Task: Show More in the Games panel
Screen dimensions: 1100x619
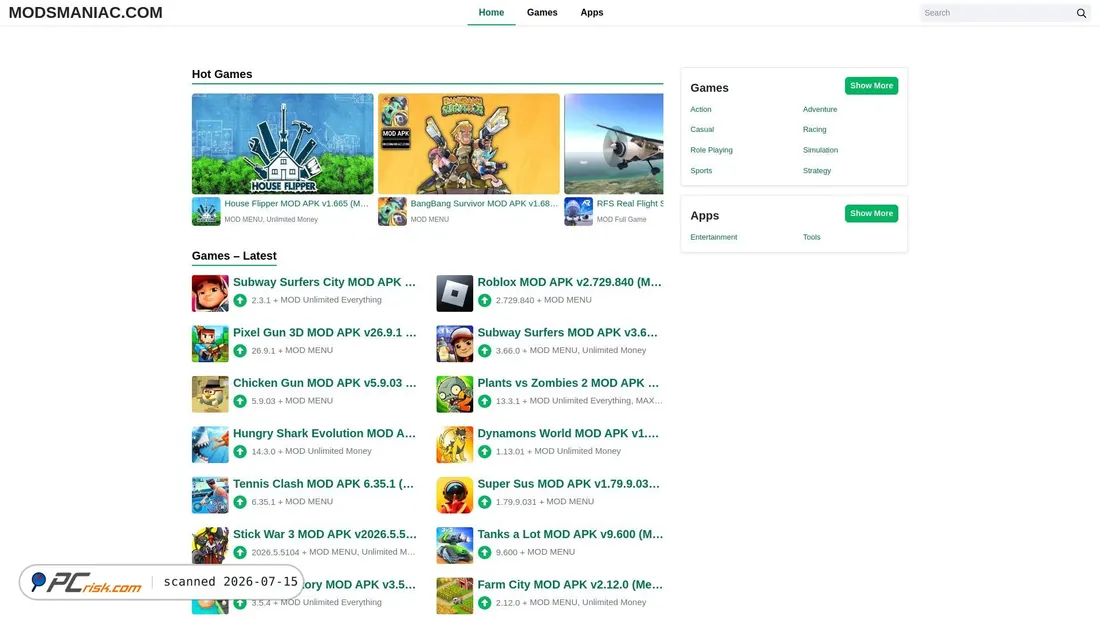Action: pos(871,86)
